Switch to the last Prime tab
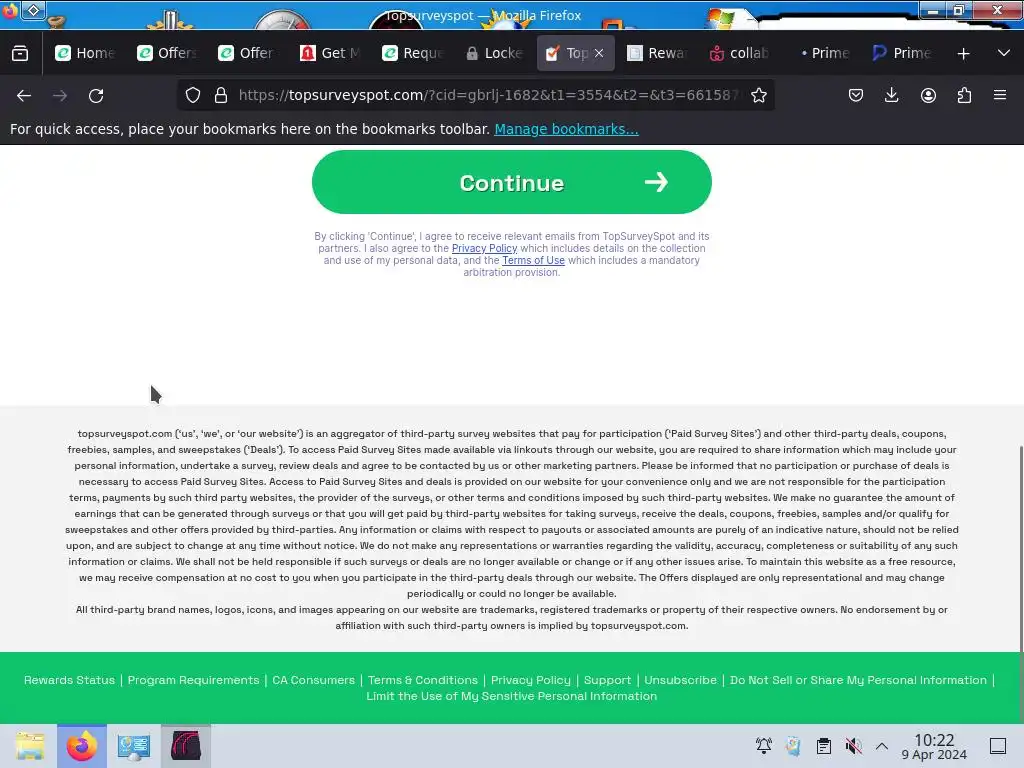This screenshot has height=768, width=1024. pyautogui.click(x=902, y=53)
